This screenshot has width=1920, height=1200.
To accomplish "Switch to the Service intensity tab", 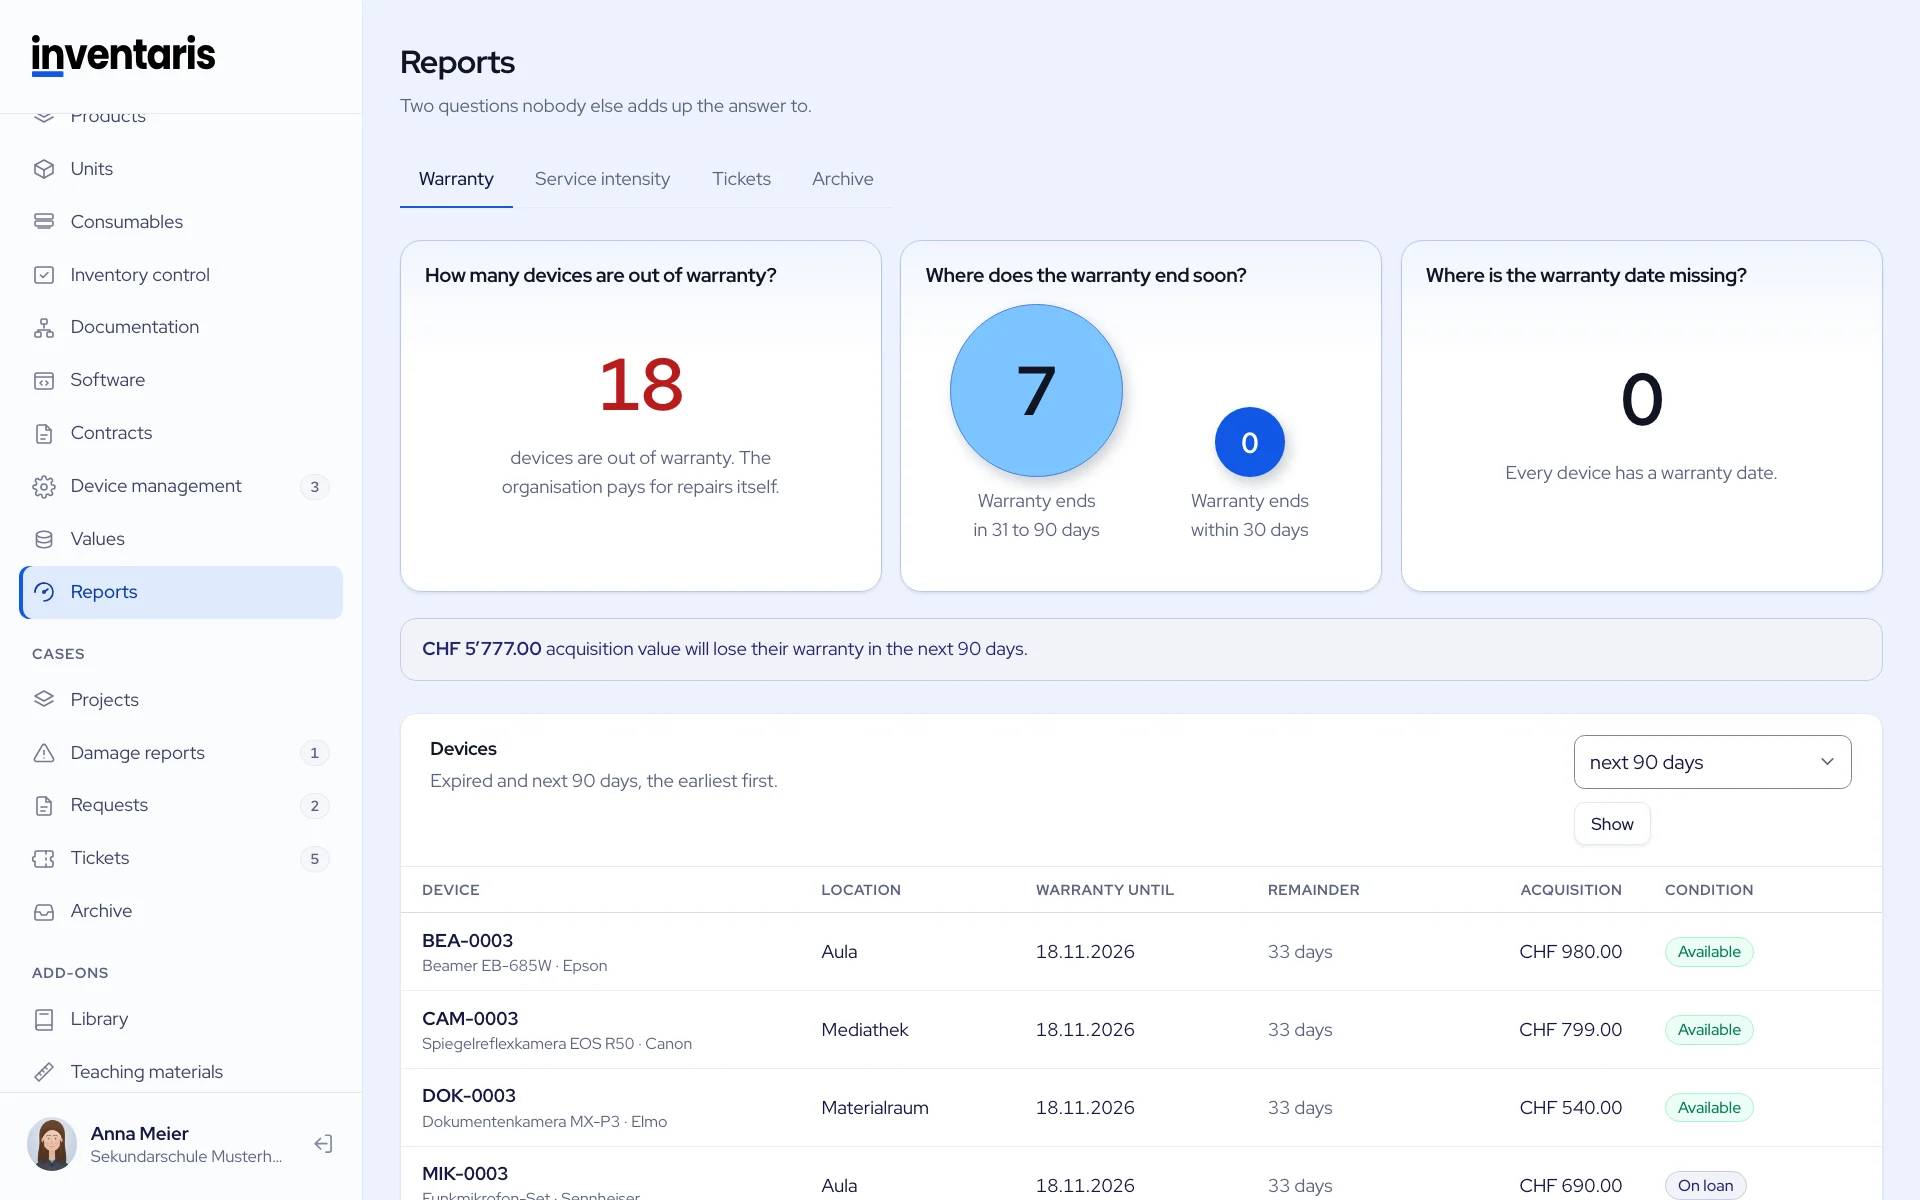I will pyautogui.click(x=602, y=179).
